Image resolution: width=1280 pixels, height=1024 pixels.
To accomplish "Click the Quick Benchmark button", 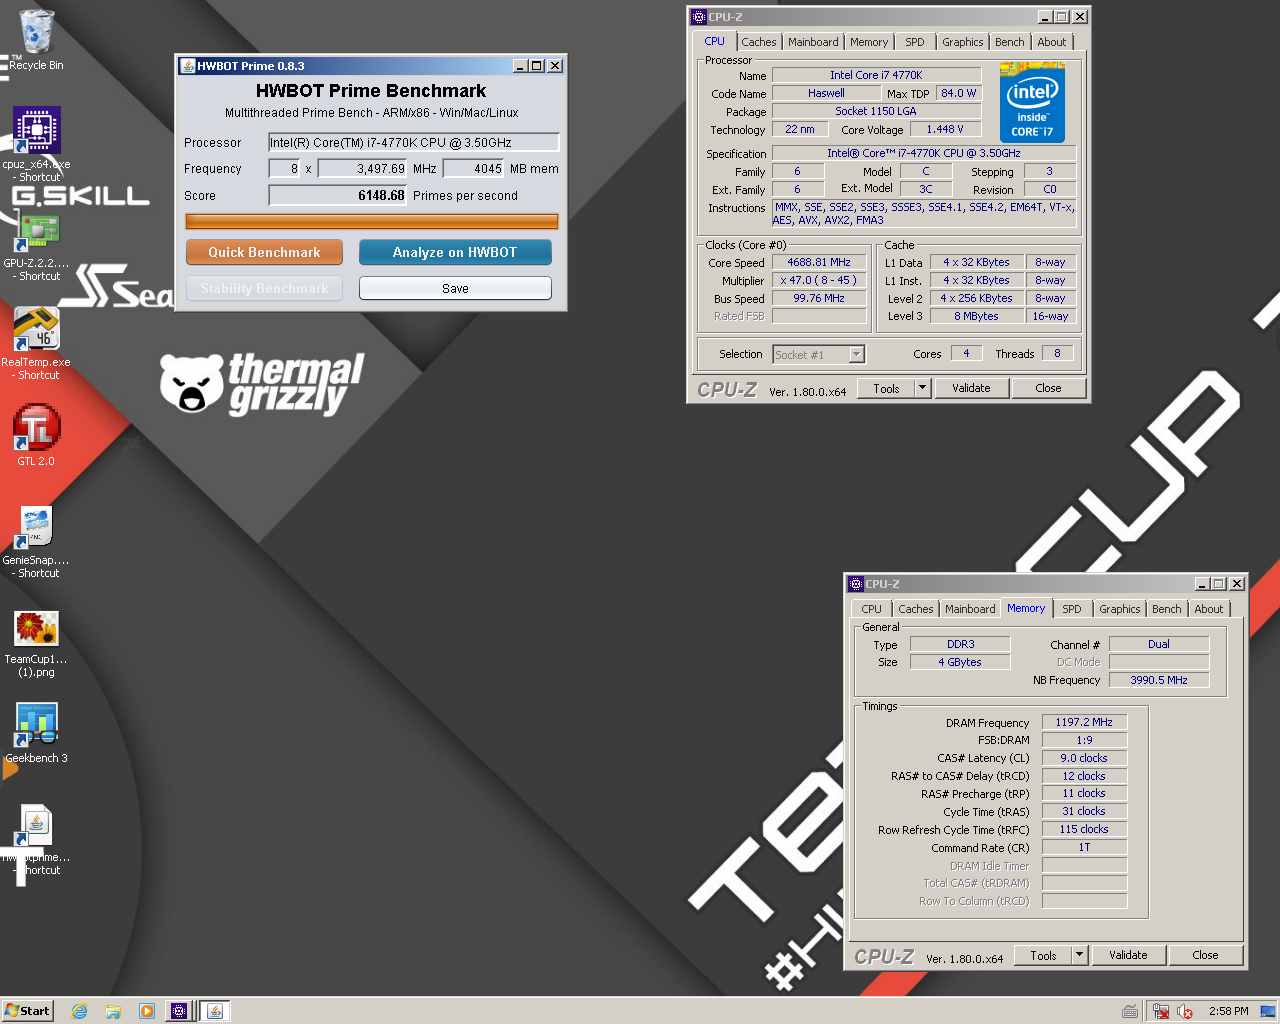I will [x=264, y=252].
